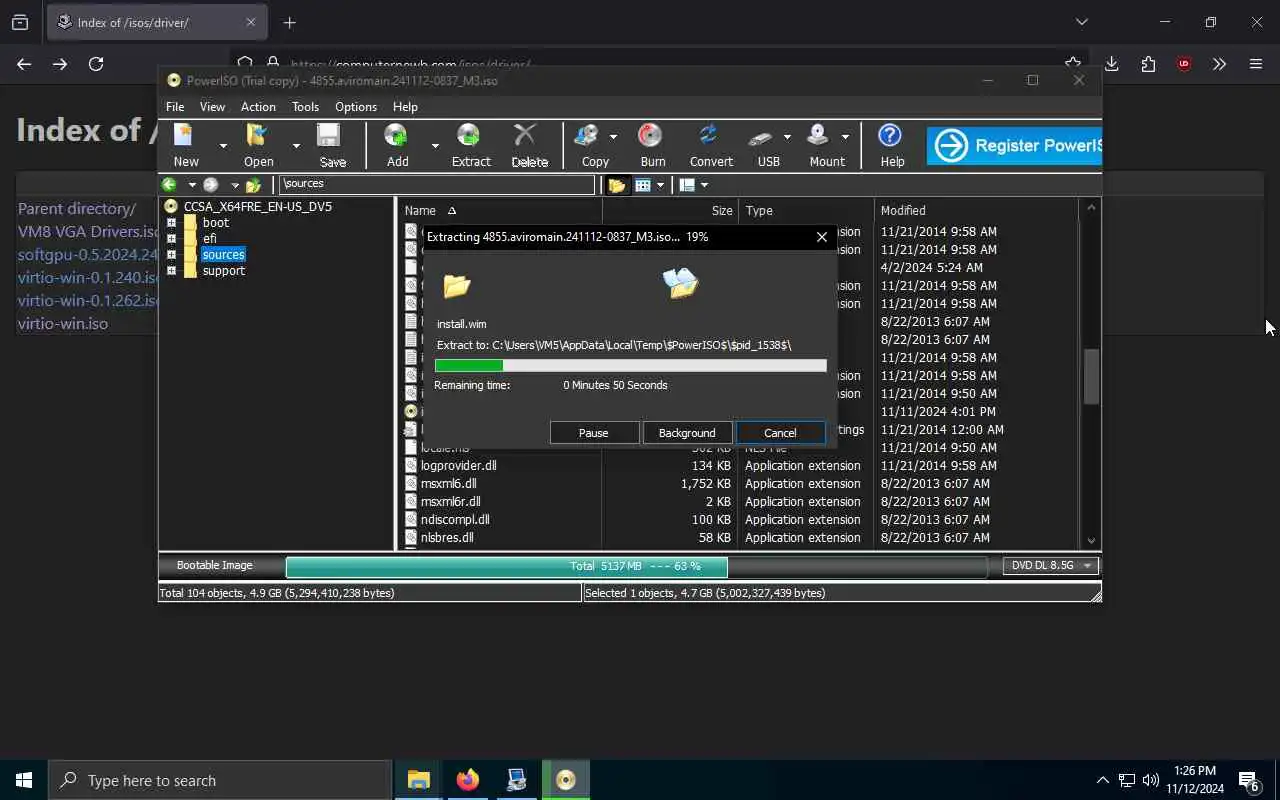Open the Mount button dropdown arrow
The height and width of the screenshot is (800, 1280).
point(845,137)
